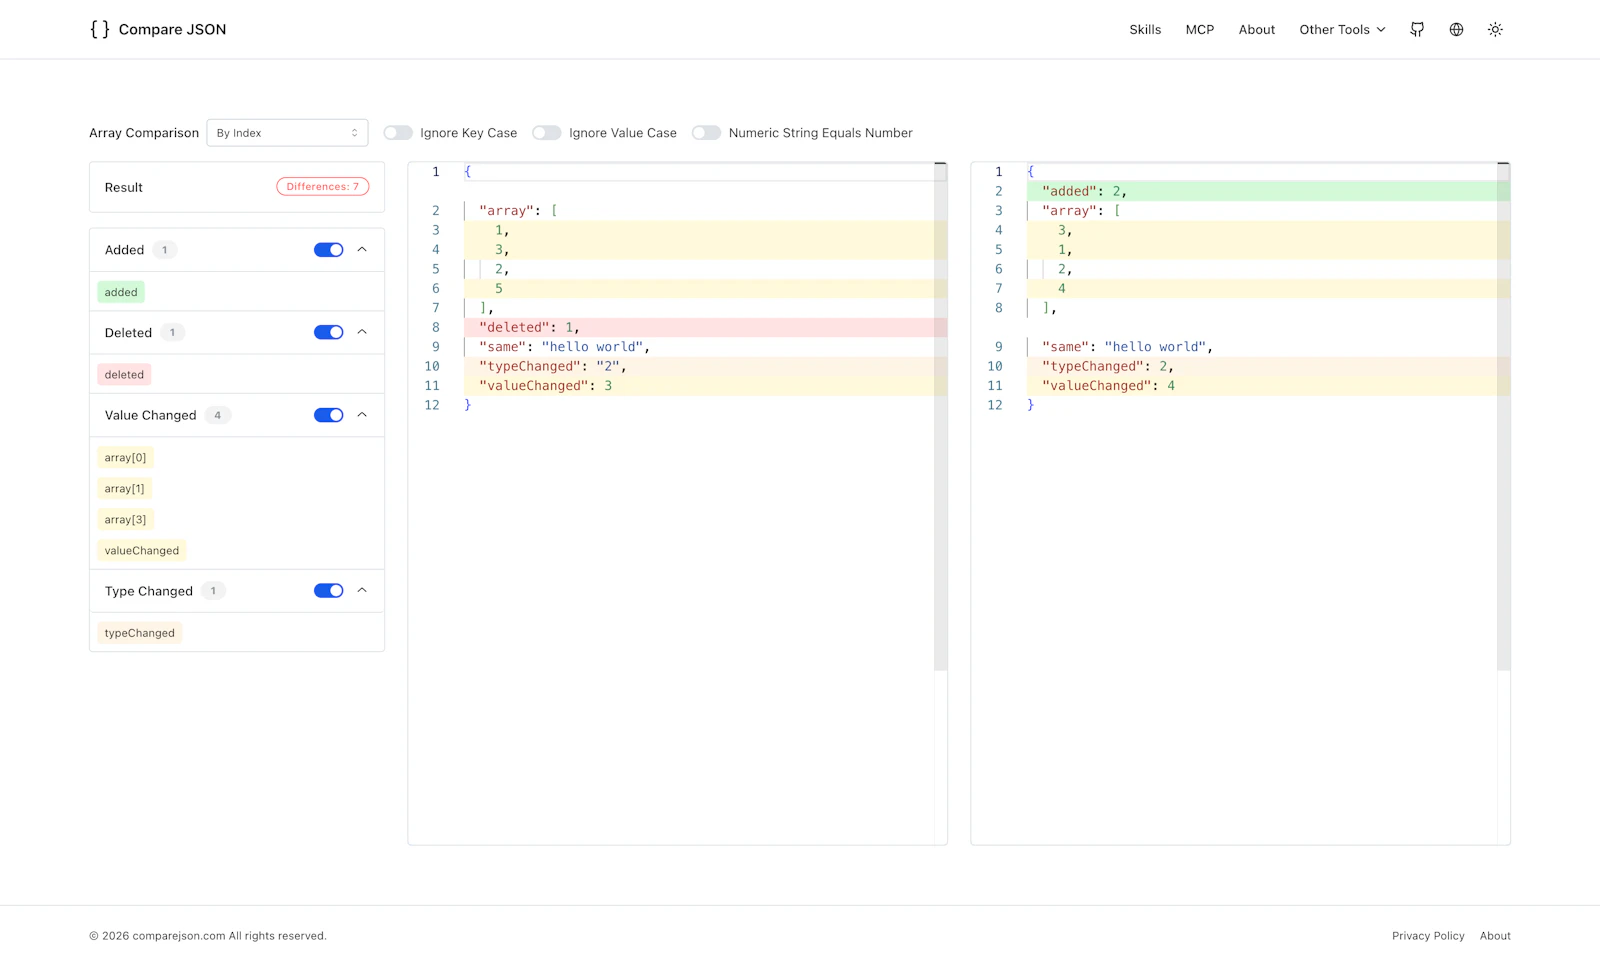The image size is (1600, 966).
Task: Click "valueChanged": 4 in right editor
Action: [1109, 386]
